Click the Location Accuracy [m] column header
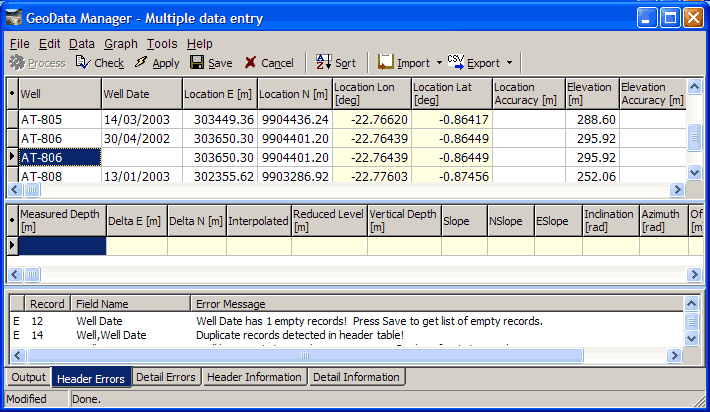Viewport: 710px width, 412px height. 528,94
